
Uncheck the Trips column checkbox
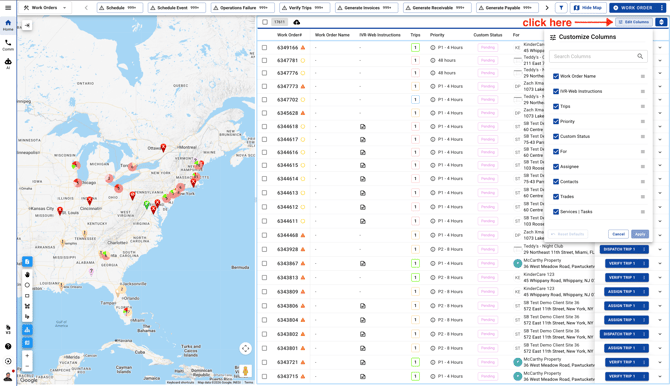[556, 106]
